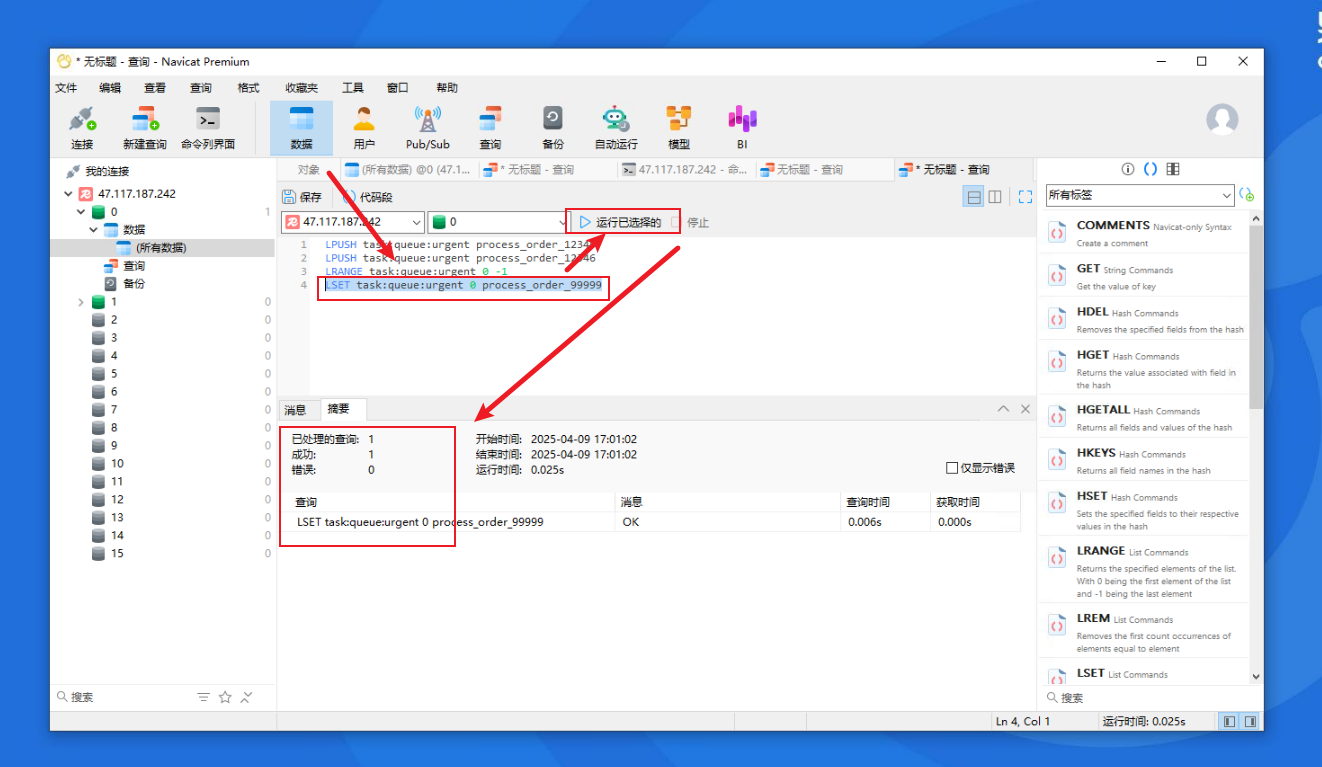This screenshot has height=767, width=1322.
Task: Close the result pane with X
Action: pos(1025,409)
